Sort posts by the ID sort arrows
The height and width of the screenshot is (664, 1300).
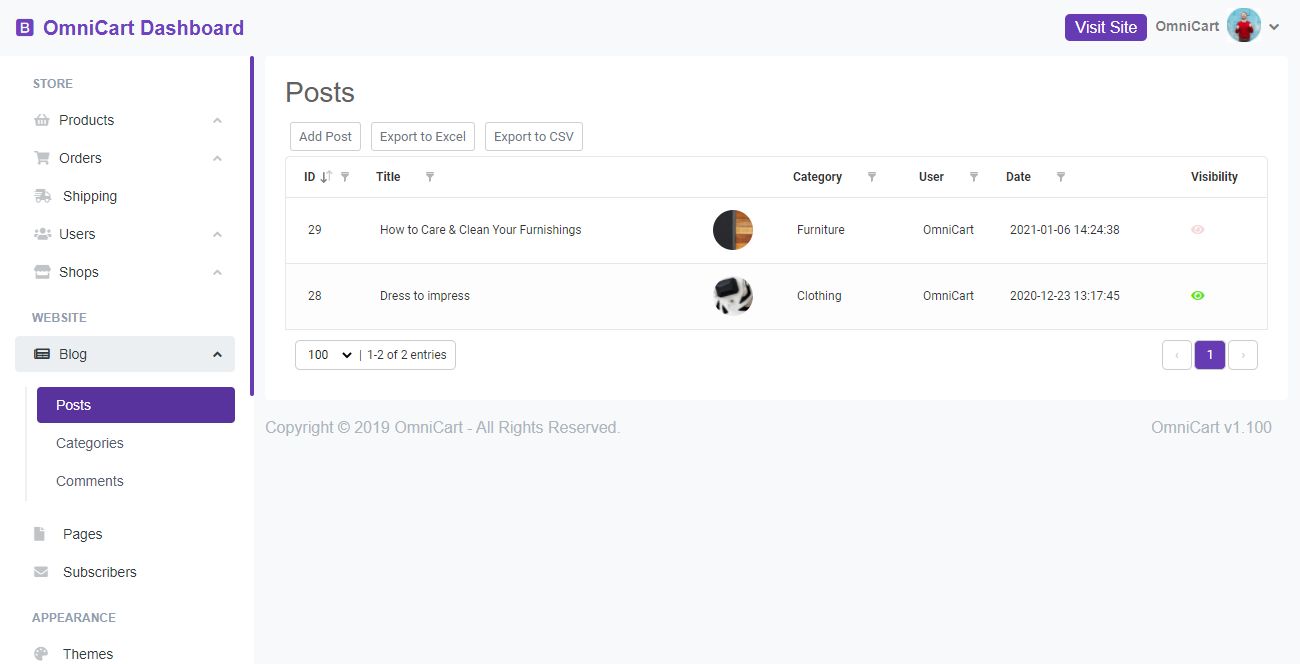(325, 177)
